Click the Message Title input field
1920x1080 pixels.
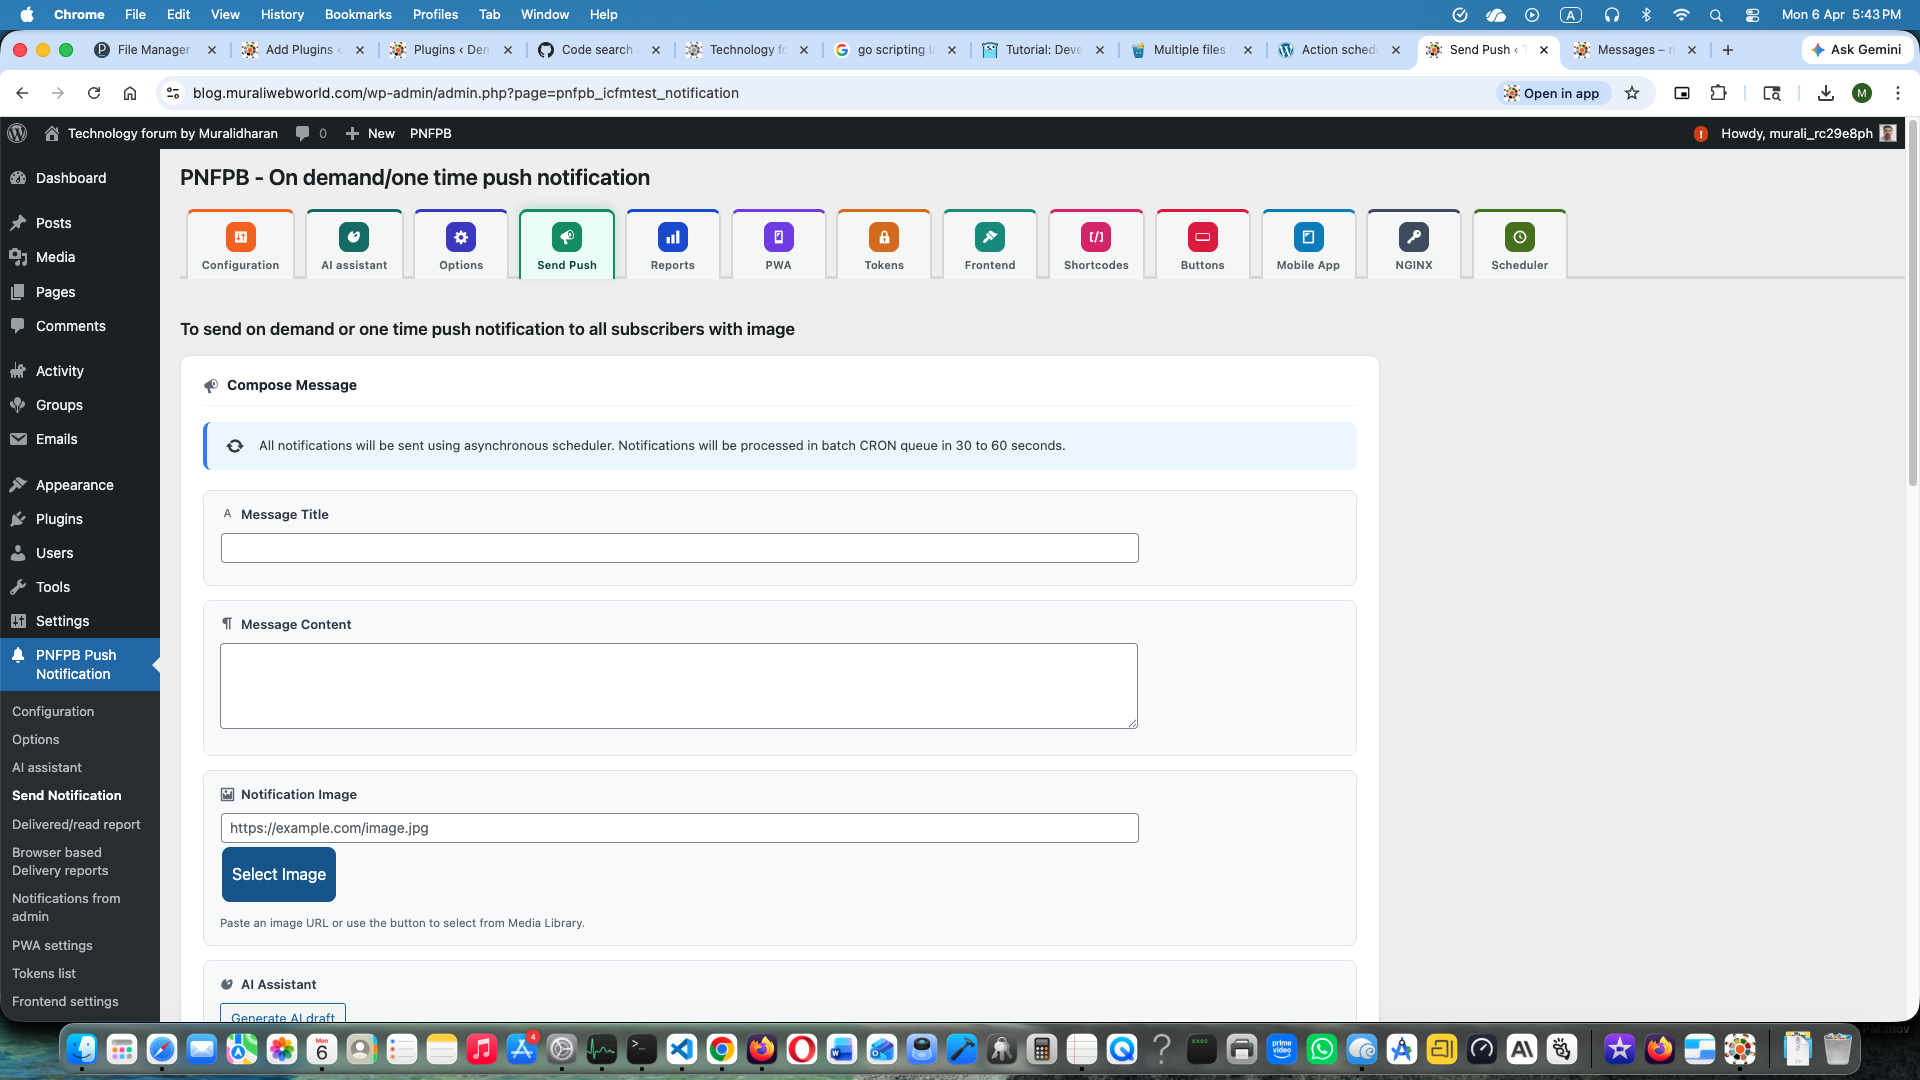(x=679, y=548)
